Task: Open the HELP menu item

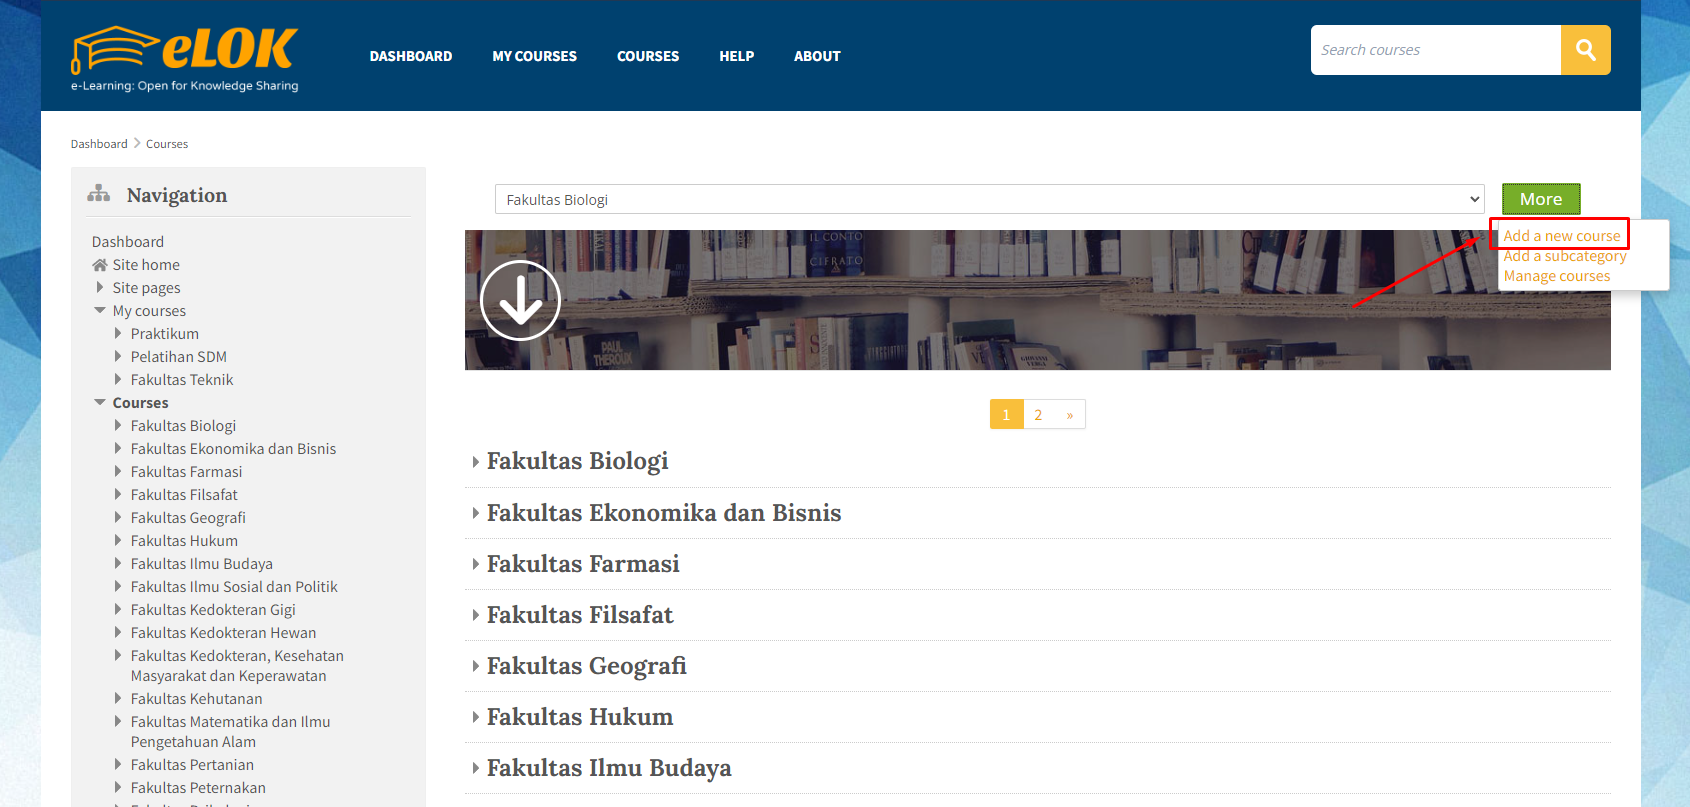Action: tap(736, 56)
